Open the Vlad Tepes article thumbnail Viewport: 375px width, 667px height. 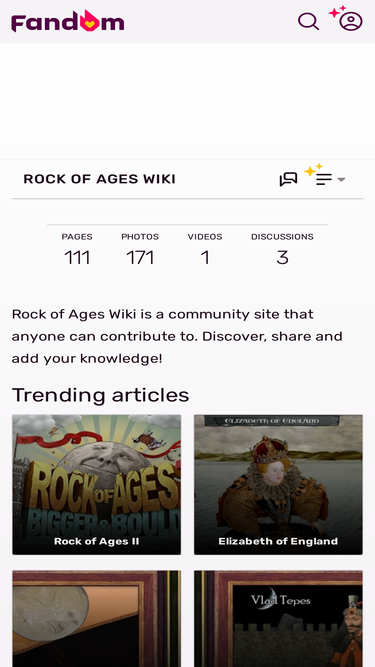pos(278,619)
